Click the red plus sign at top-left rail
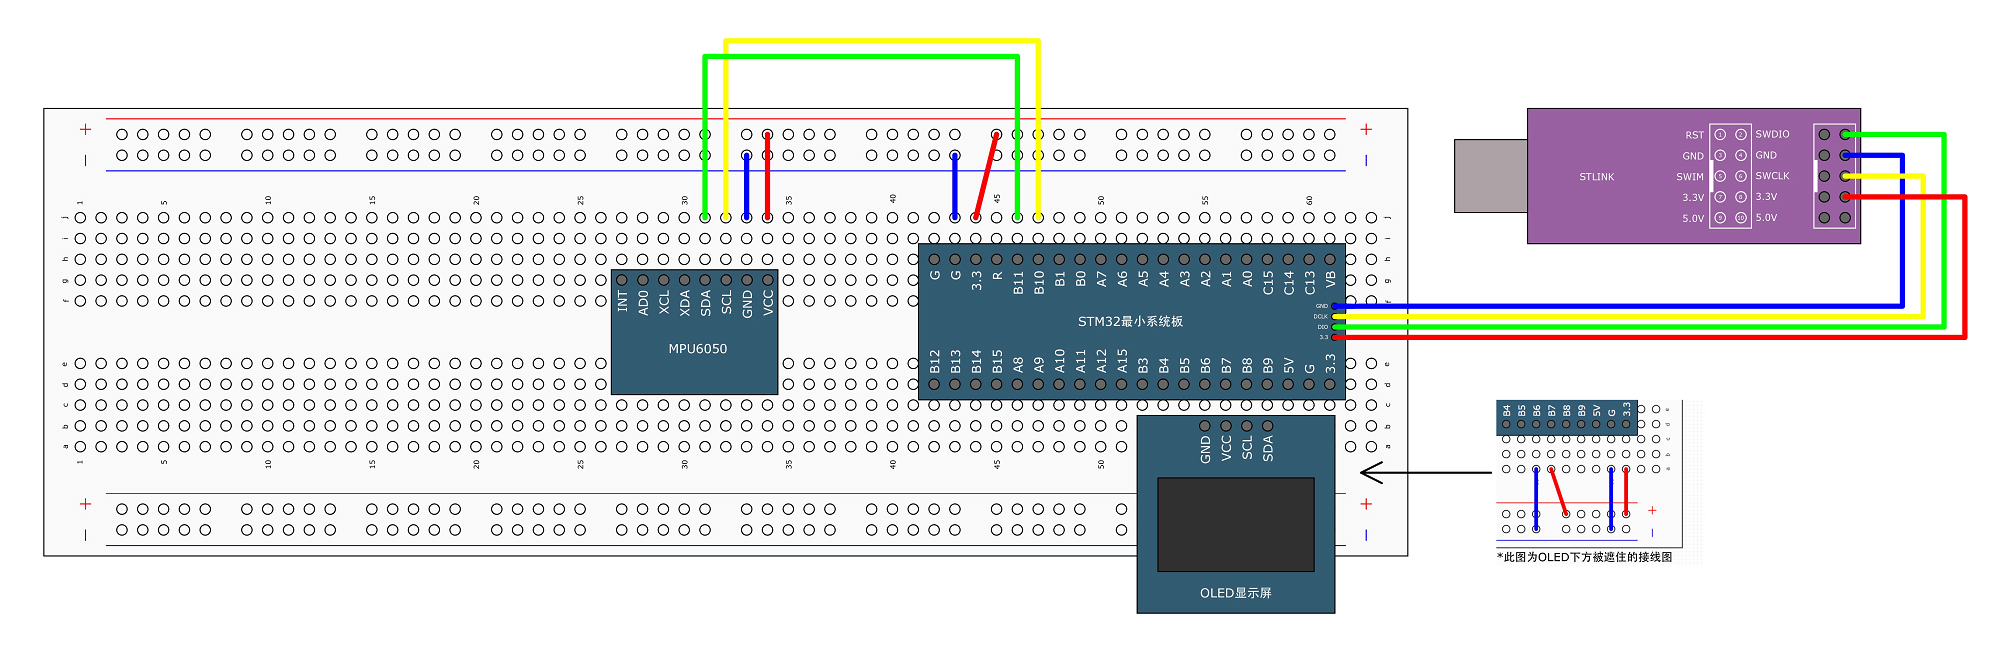Screen dimensions: 2005x668 click(x=86, y=129)
